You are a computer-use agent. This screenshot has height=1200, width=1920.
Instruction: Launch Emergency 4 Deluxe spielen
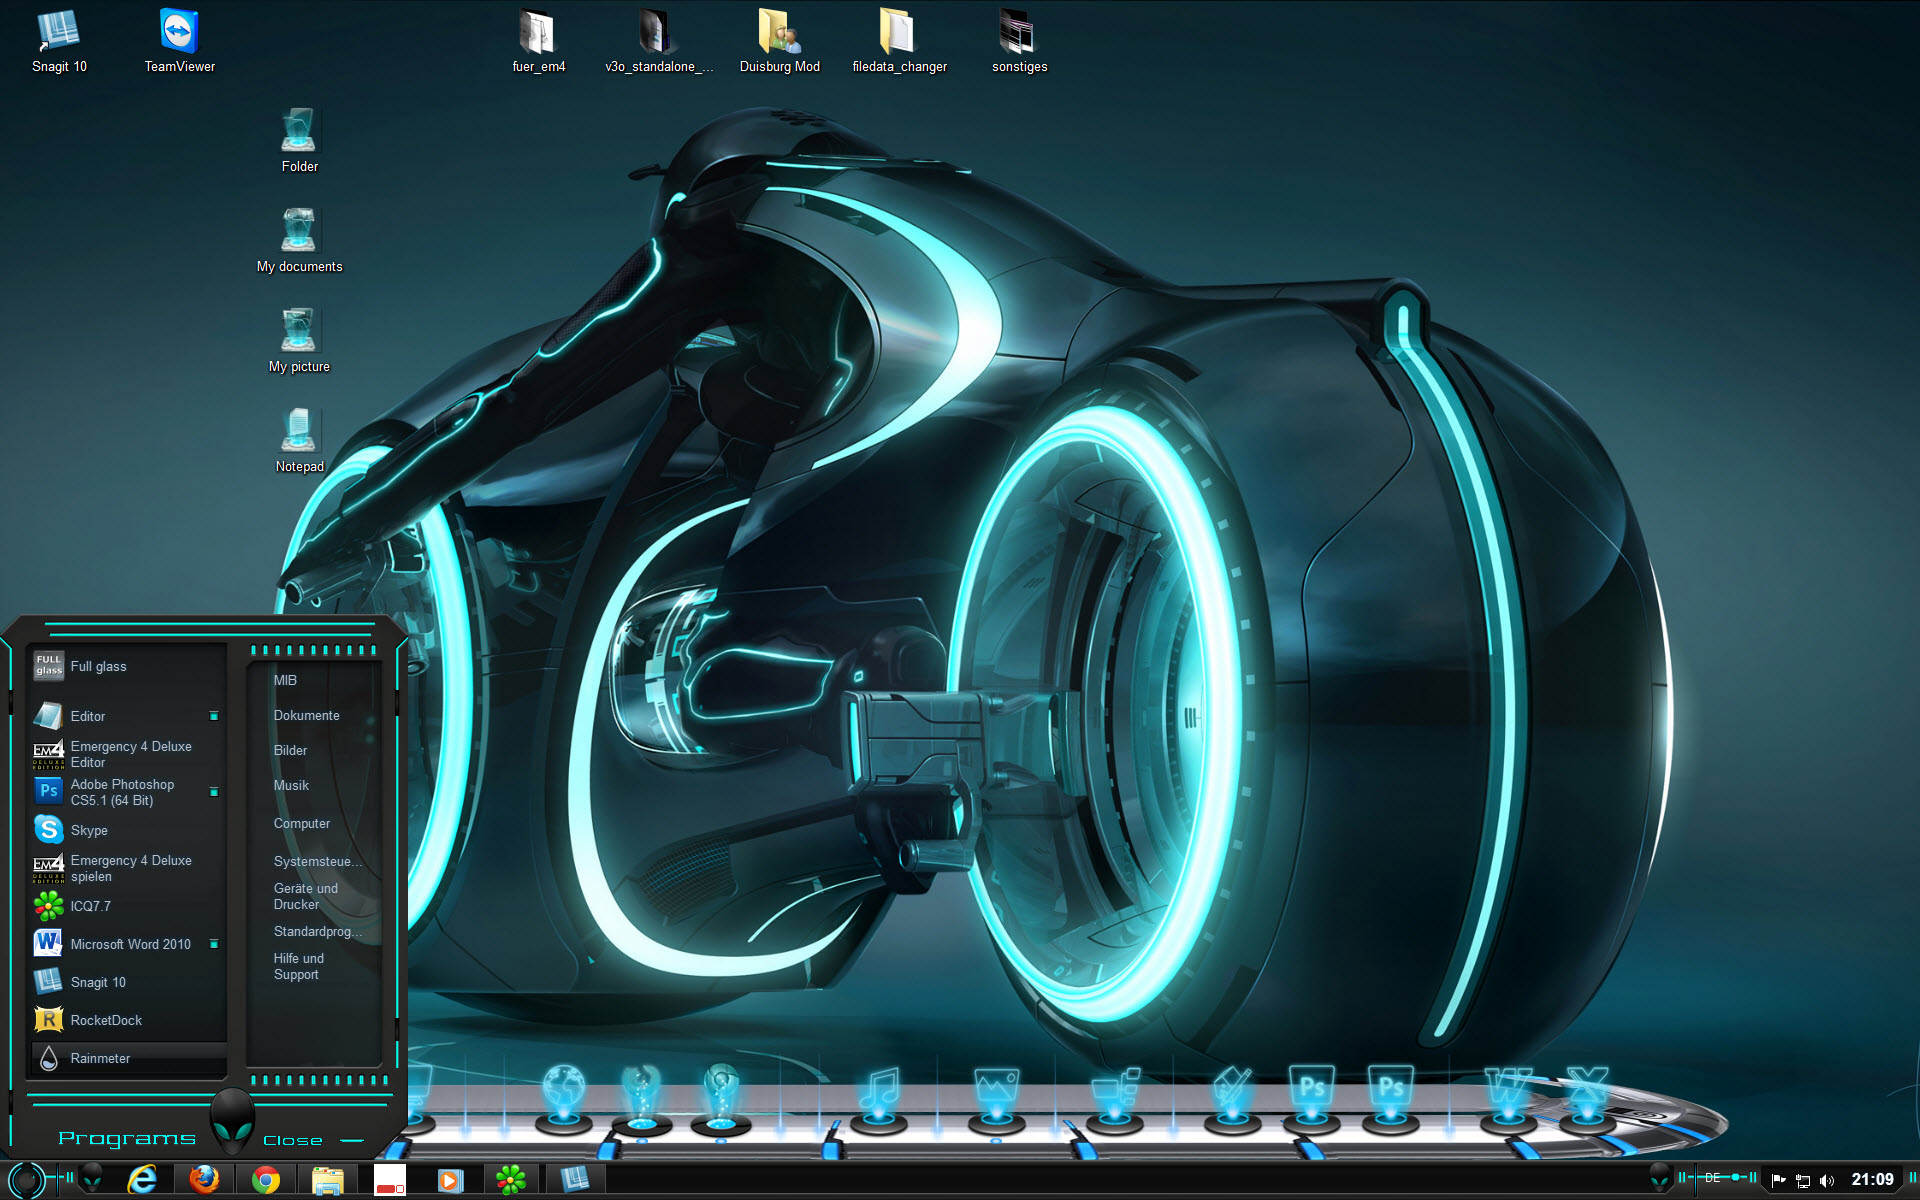click(127, 868)
